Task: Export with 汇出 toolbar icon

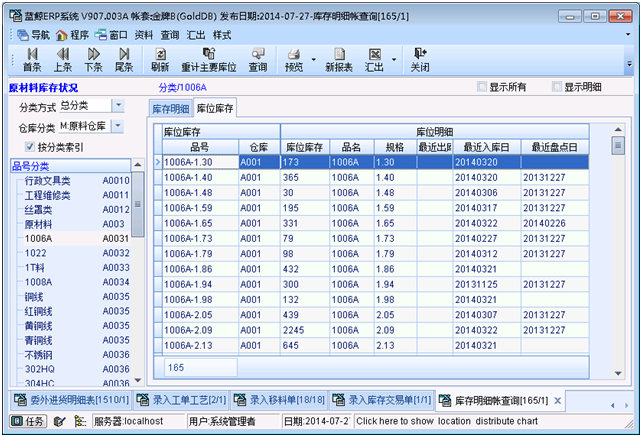Action: point(374,60)
